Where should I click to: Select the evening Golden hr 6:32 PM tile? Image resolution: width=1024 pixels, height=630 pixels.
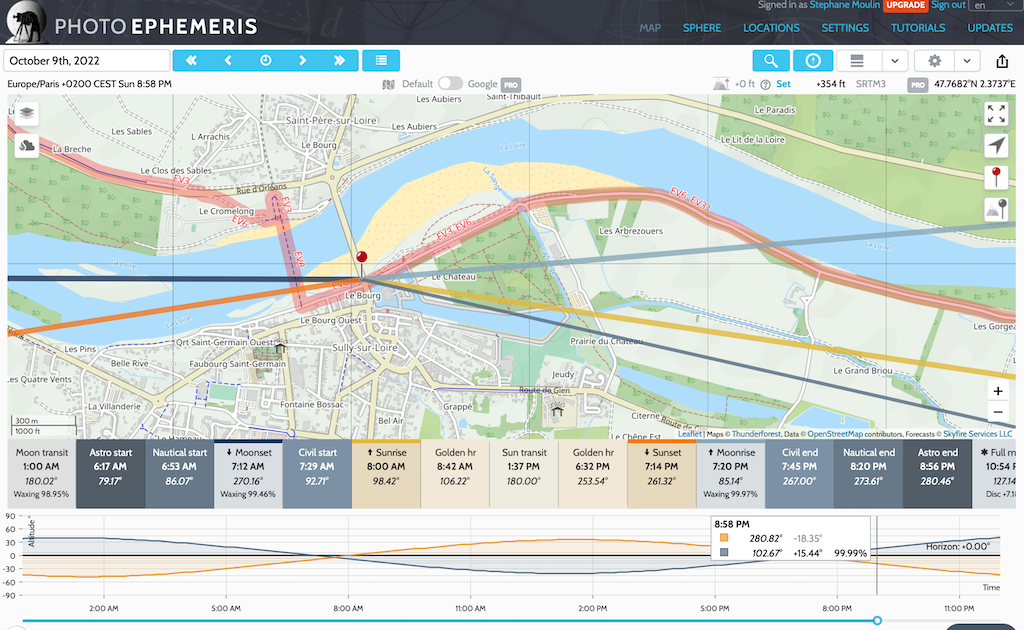tap(593, 474)
